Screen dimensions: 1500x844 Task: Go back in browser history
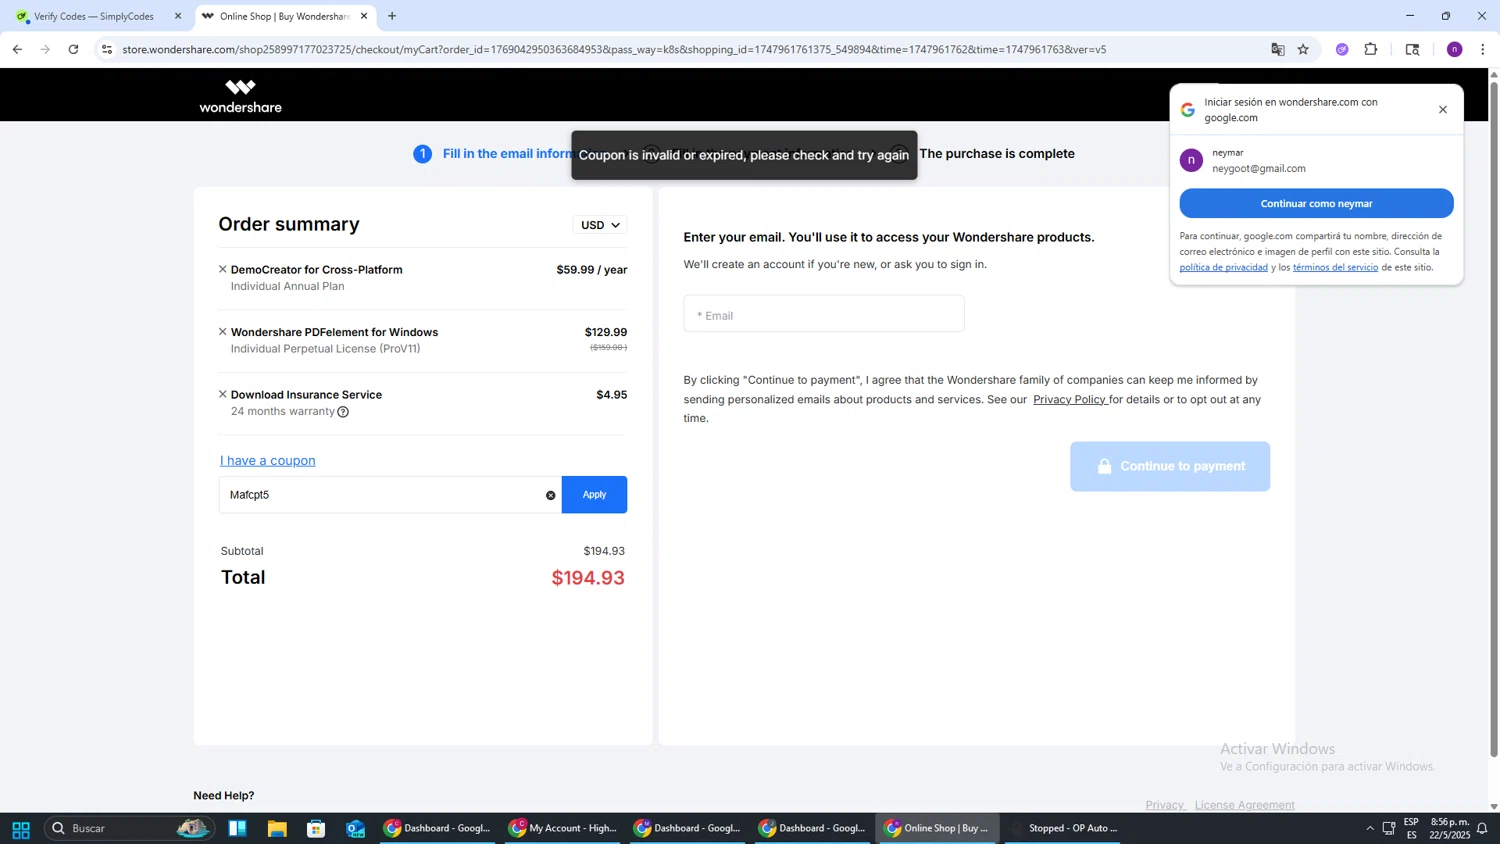coord(17,49)
